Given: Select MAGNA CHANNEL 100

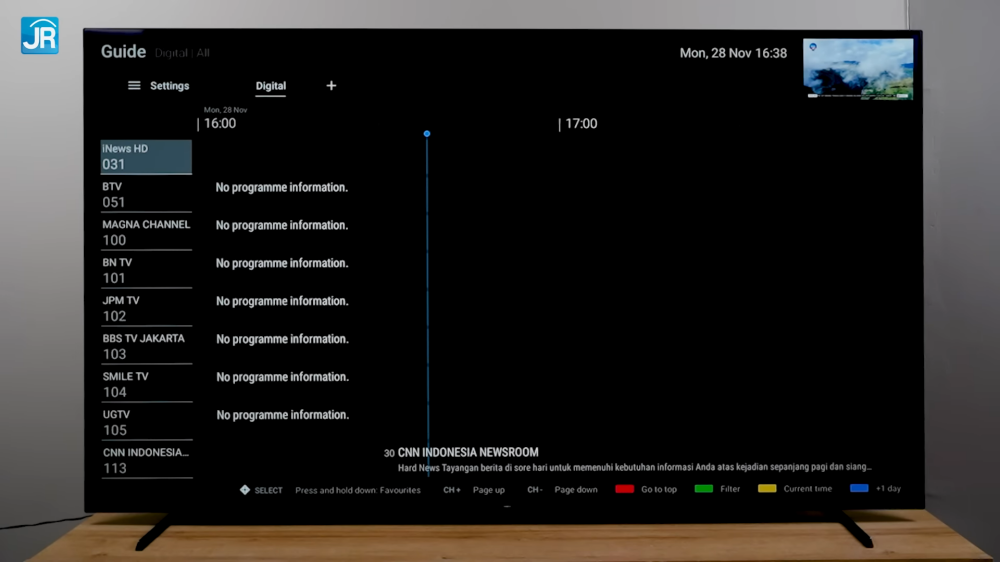Looking at the screenshot, I should click(146, 233).
